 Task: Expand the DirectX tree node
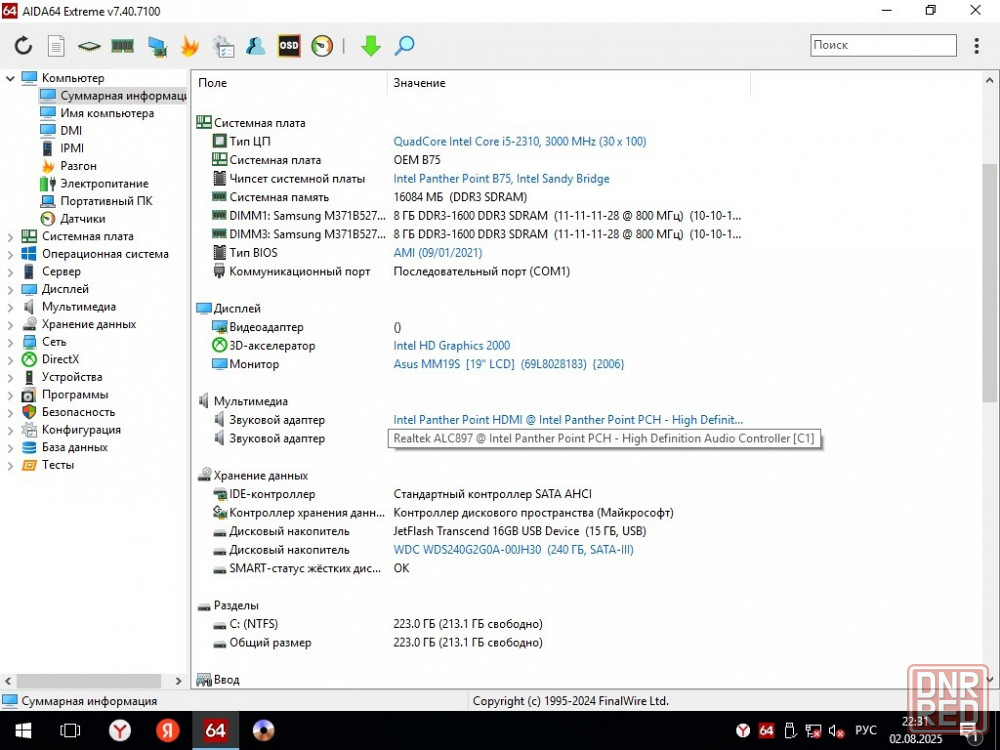tap(10, 360)
